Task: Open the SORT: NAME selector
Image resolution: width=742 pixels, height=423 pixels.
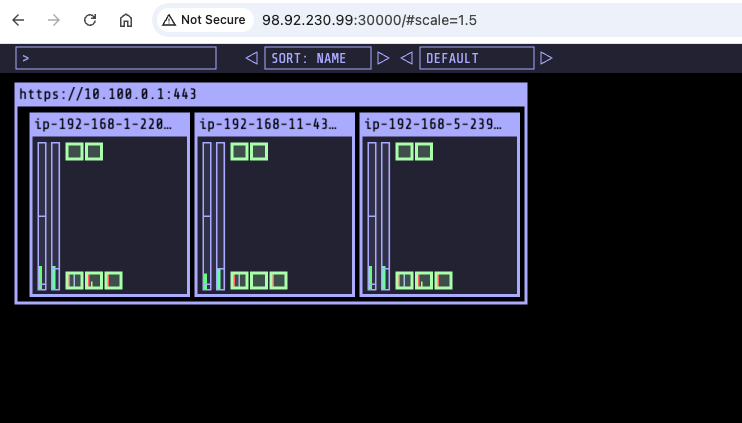Action: [x=317, y=58]
